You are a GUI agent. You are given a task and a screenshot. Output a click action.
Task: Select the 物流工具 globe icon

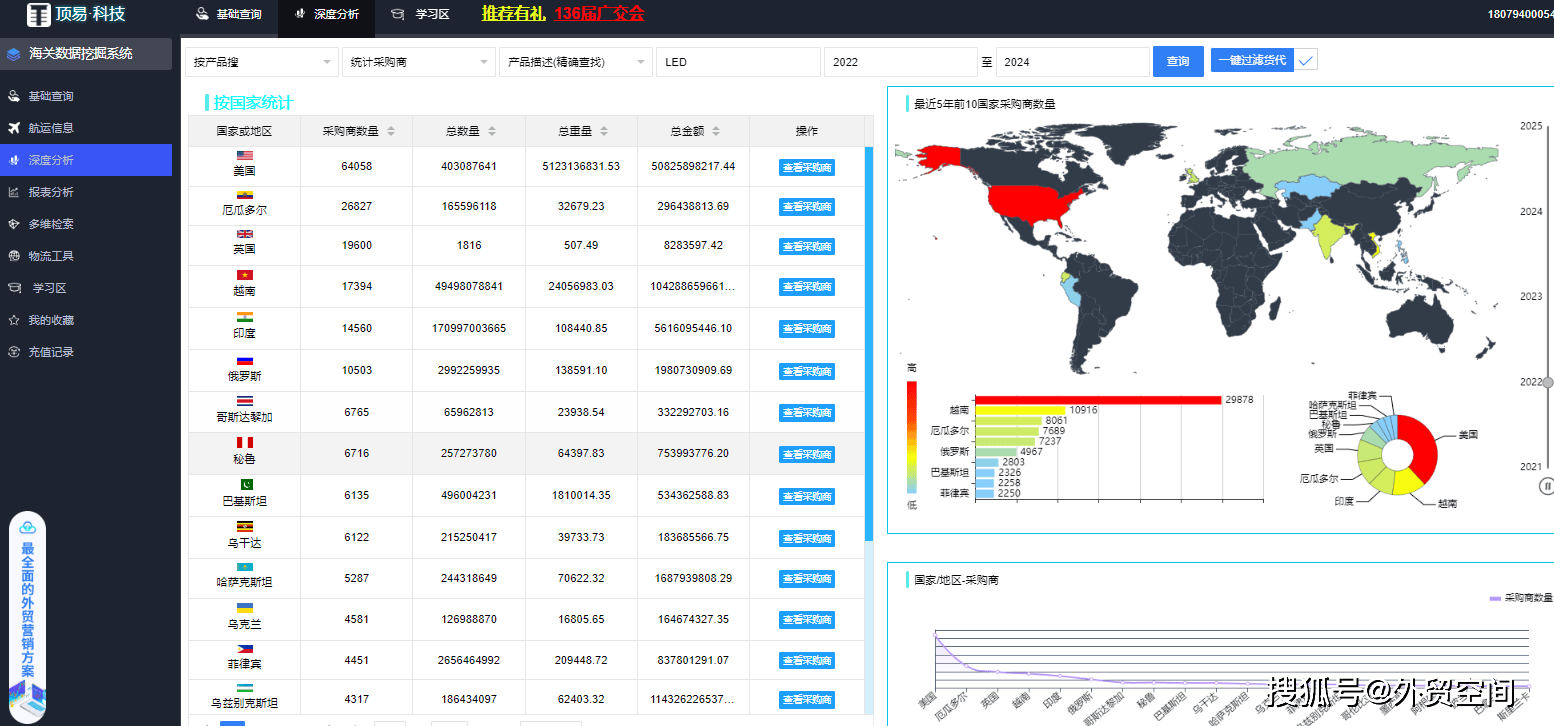(14, 256)
